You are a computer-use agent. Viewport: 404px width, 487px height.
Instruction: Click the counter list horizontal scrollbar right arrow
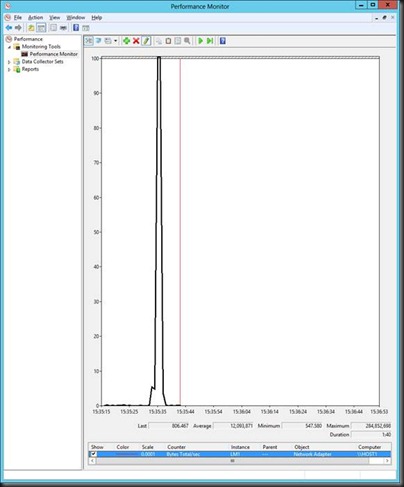point(387,461)
